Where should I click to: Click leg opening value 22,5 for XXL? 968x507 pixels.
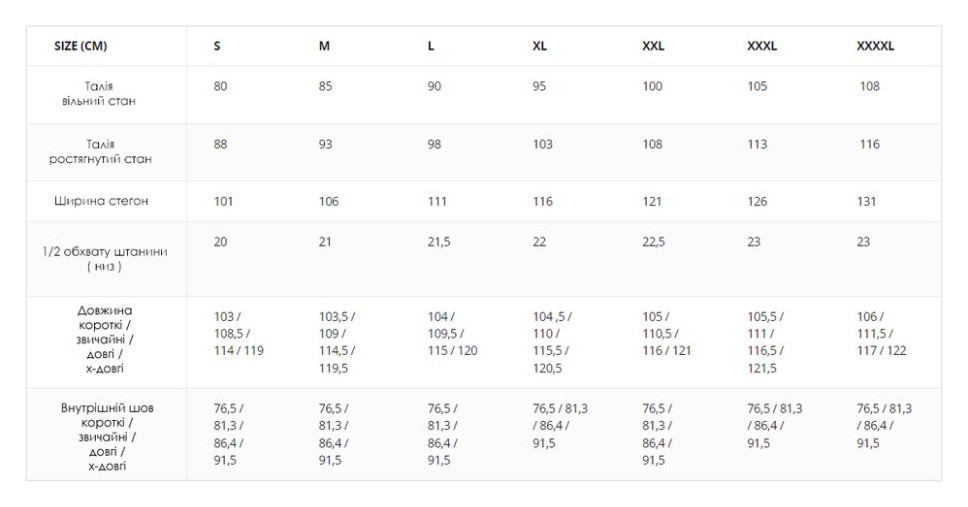(x=653, y=242)
